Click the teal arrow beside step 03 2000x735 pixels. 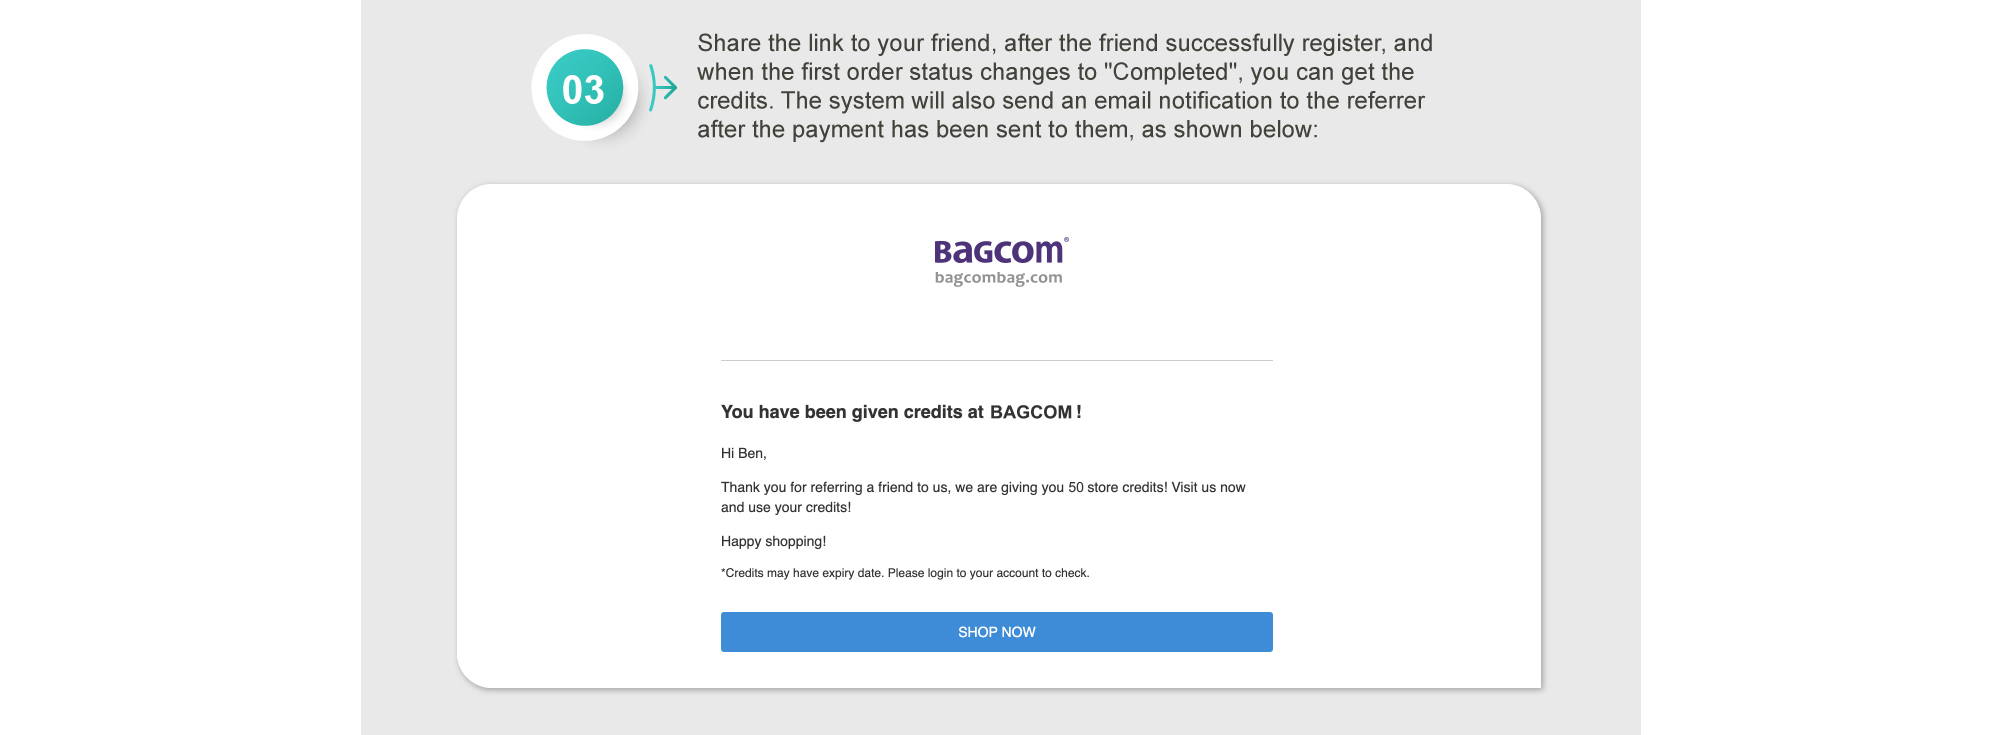click(x=662, y=88)
